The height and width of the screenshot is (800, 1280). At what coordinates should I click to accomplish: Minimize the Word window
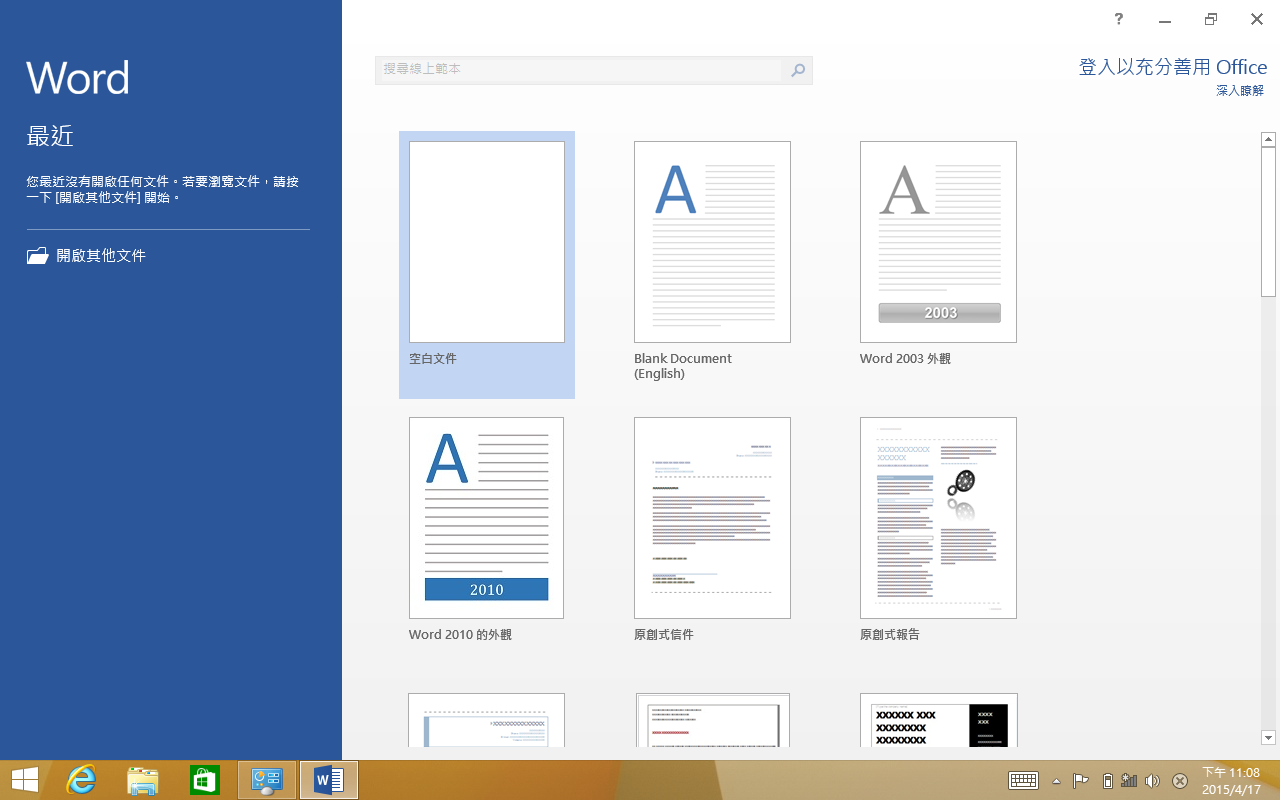tap(1165, 19)
